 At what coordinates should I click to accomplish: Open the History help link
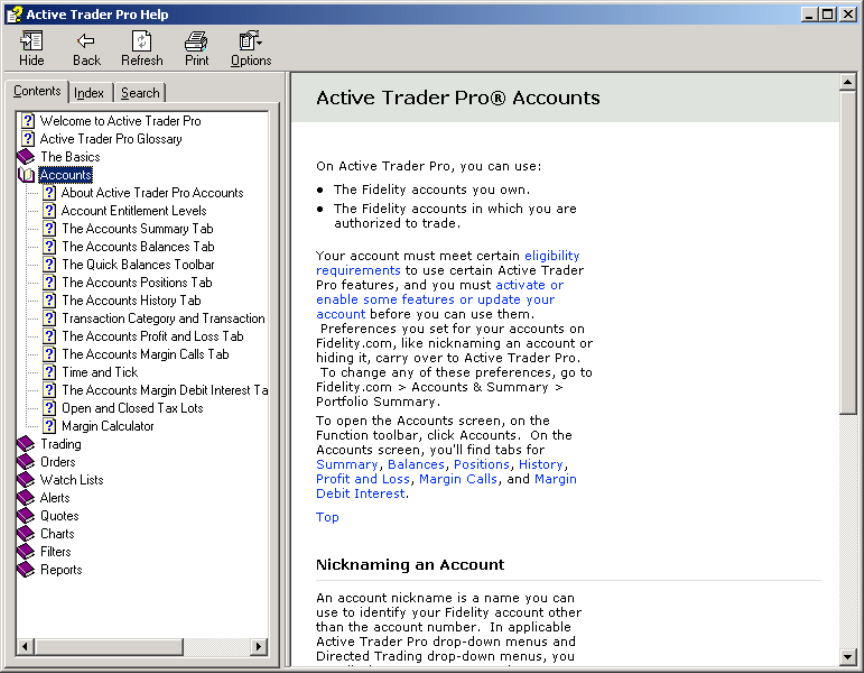click(x=541, y=465)
